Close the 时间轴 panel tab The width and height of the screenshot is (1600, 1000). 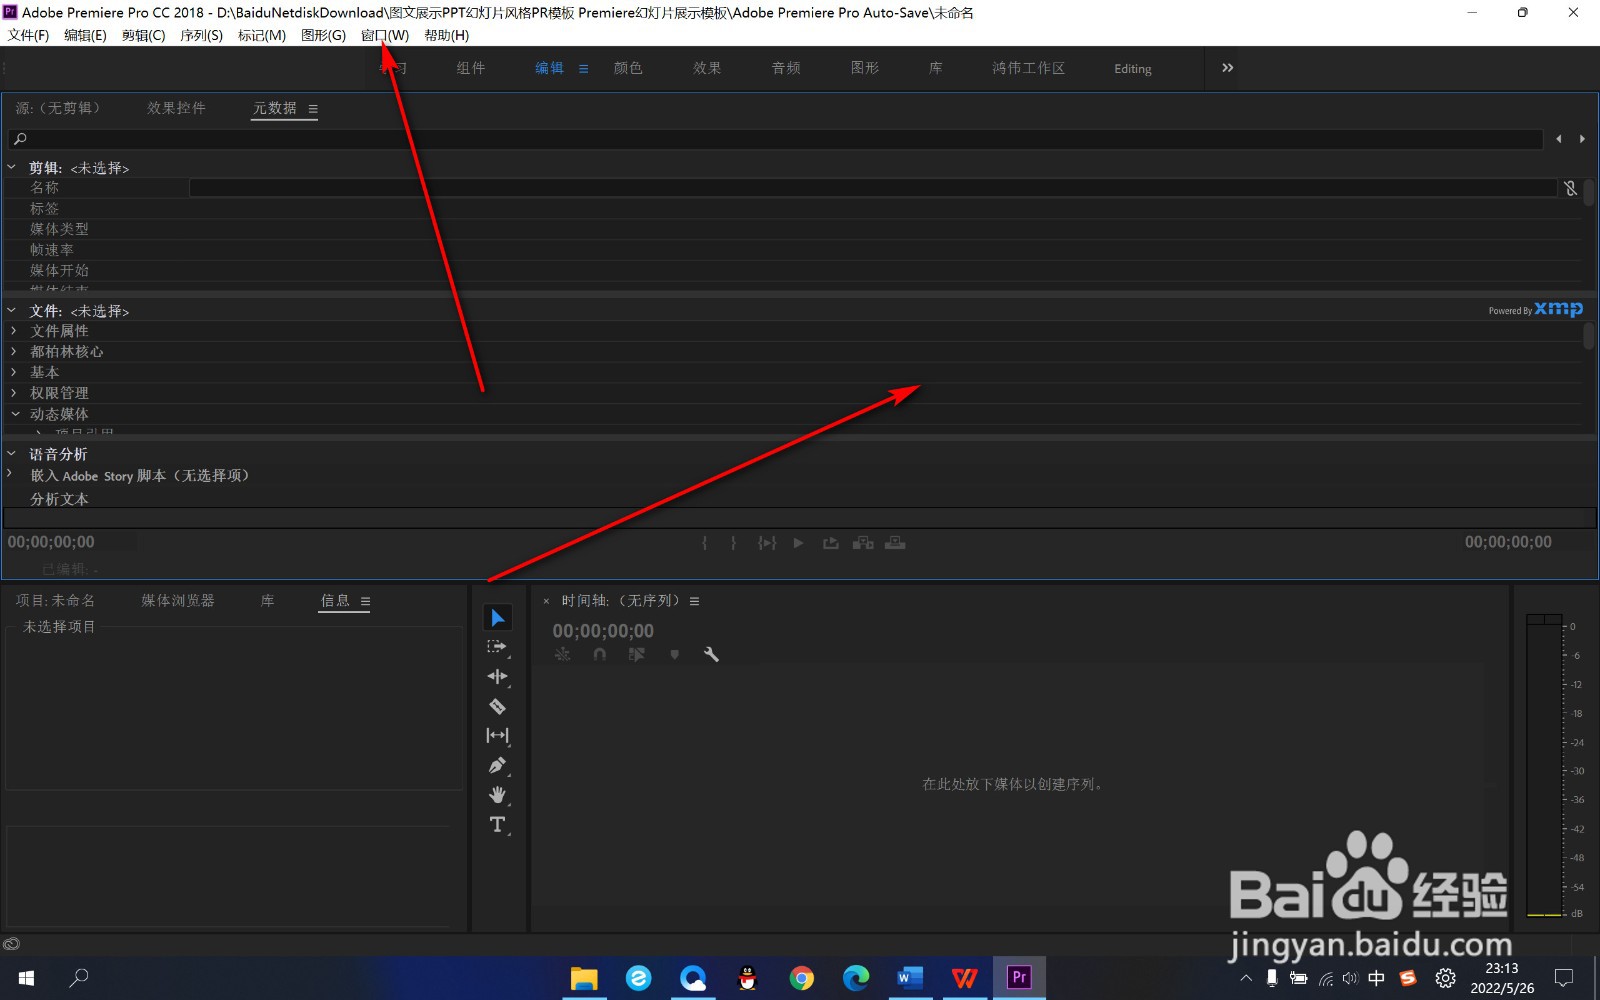pyautogui.click(x=546, y=601)
